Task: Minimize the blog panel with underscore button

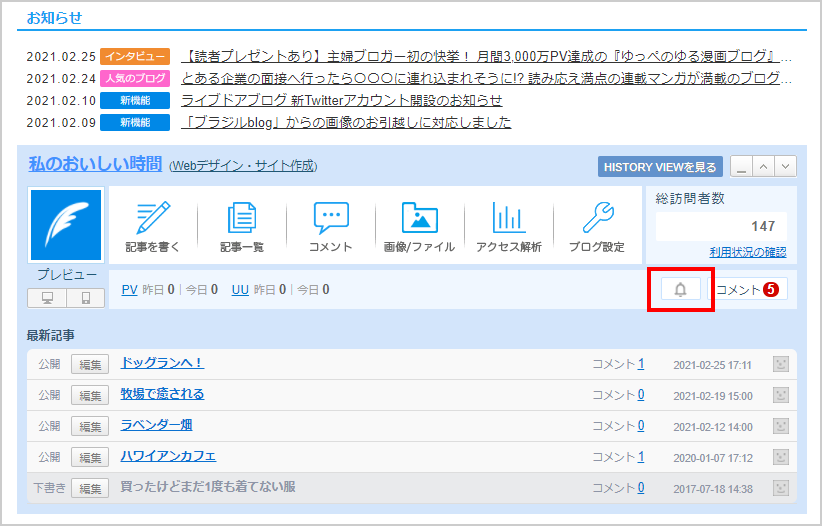Action: 741,167
